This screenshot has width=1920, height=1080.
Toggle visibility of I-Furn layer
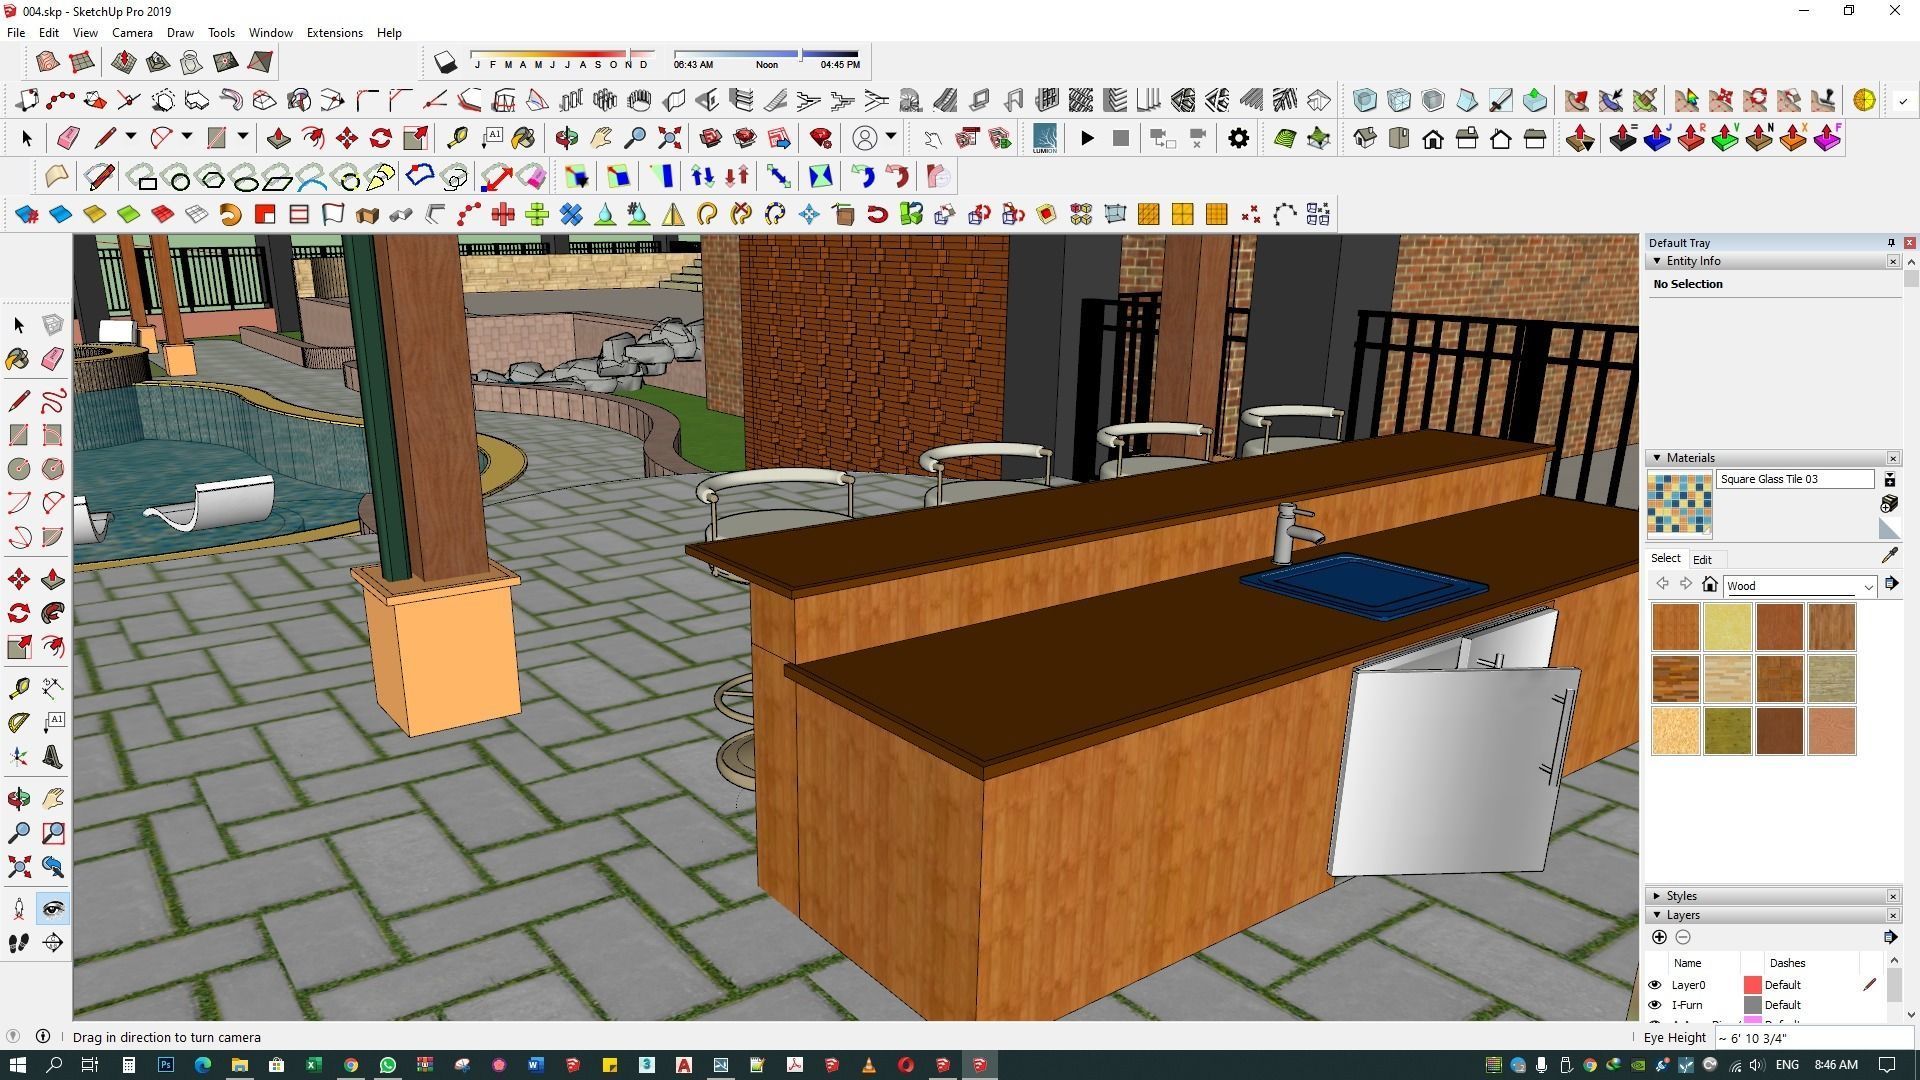coord(1655,1005)
